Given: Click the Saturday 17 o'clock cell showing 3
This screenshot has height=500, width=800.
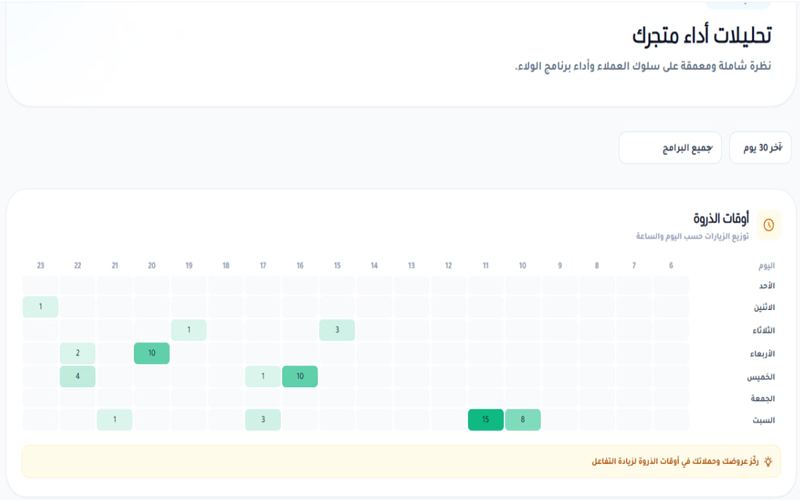Looking at the screenshot, I should coord(263,419).
